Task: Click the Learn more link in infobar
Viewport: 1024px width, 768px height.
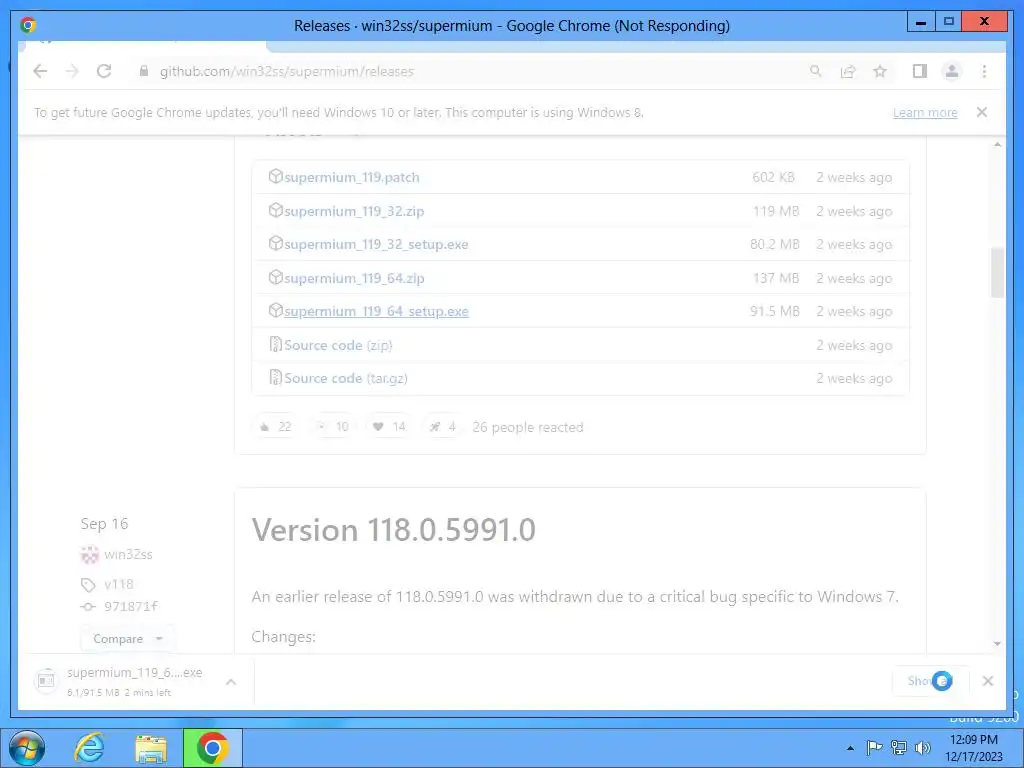Action: coord(925,112)
